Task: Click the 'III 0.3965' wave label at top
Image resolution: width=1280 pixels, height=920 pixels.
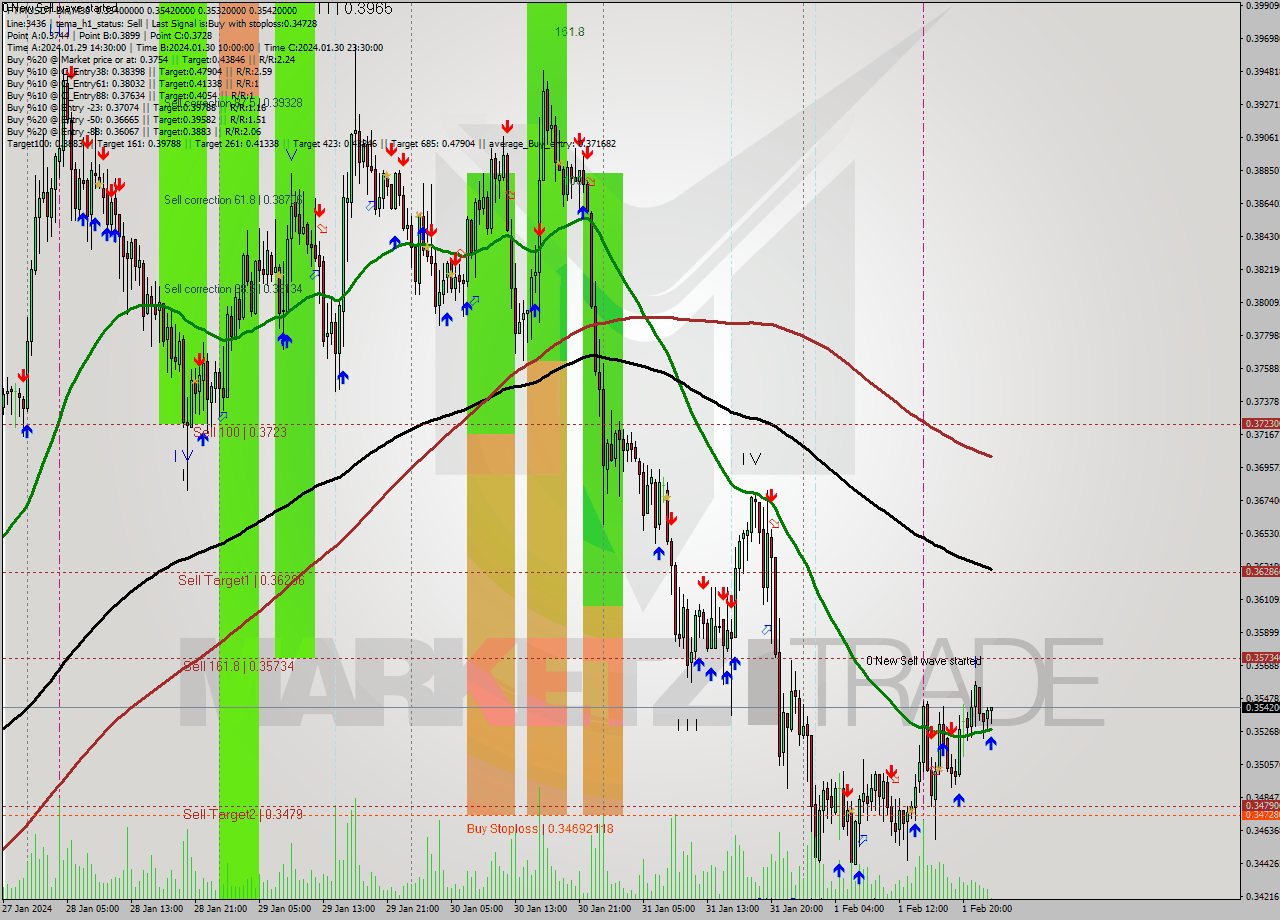Action: point(355,8)
